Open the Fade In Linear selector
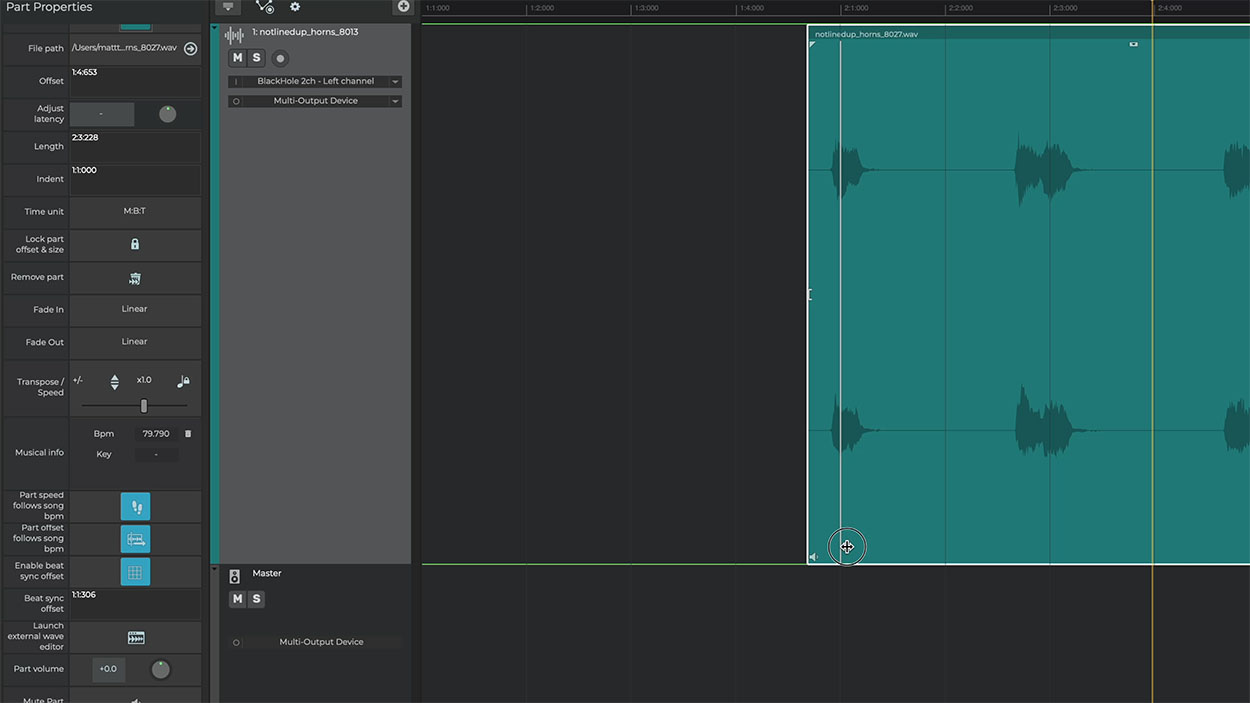The width and height of the screenshot is (1250, 703). (x=135, y=309)
